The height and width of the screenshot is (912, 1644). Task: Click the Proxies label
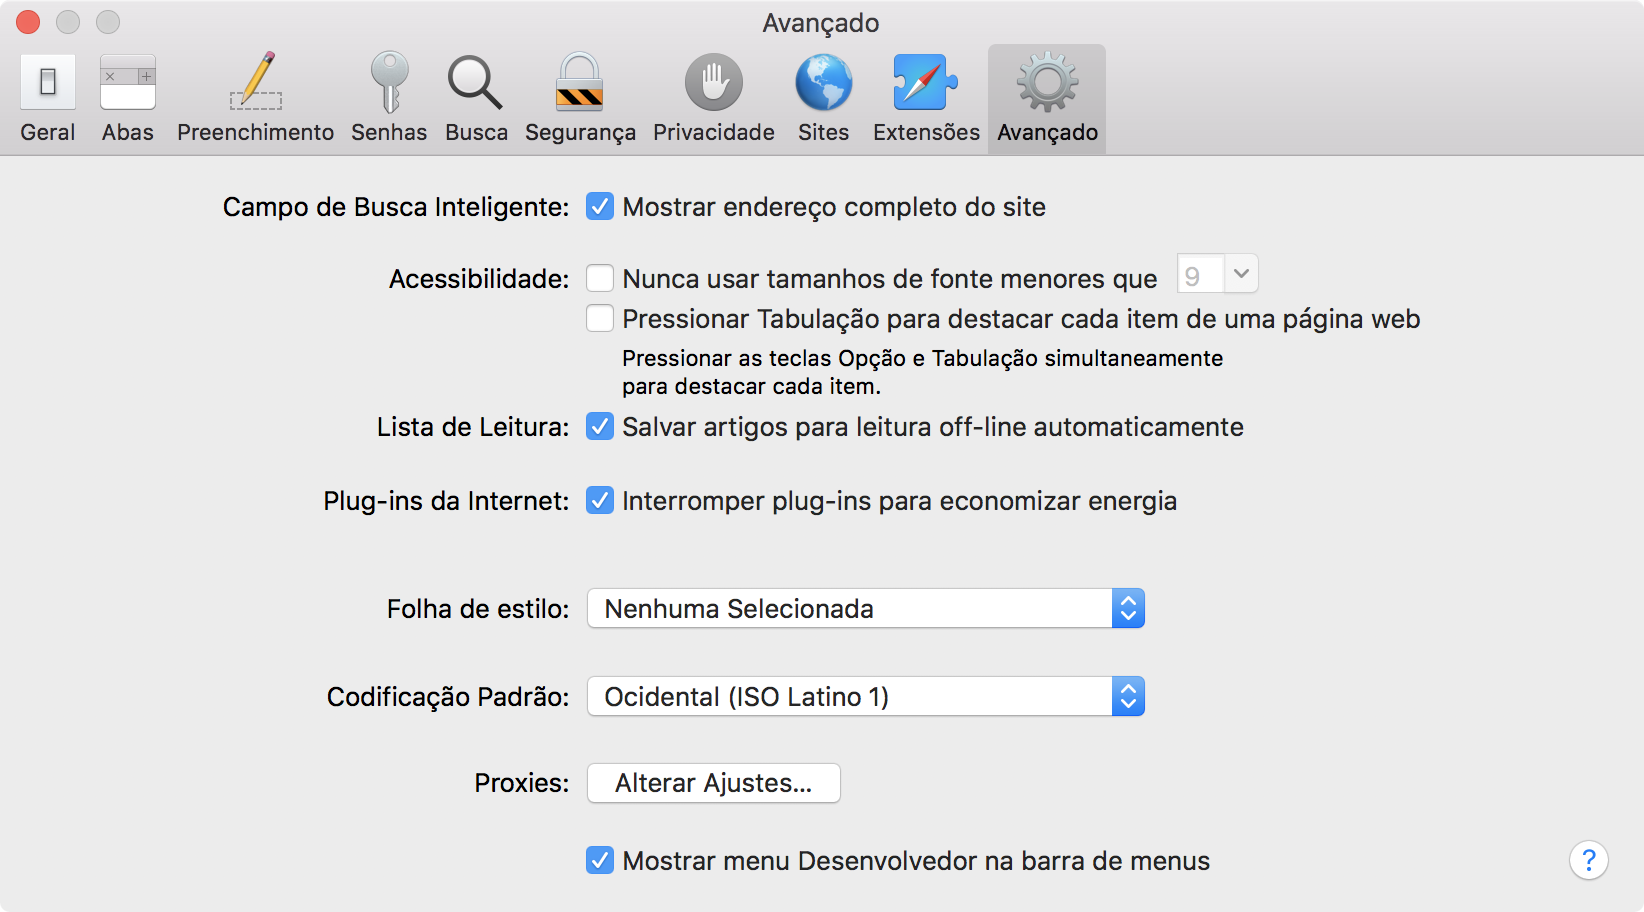[522, 783]
